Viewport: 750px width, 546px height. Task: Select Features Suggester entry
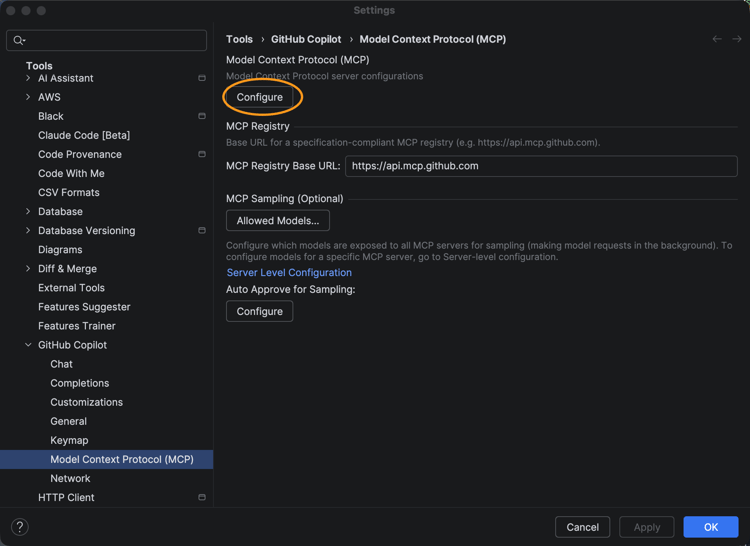[x=84, y=307]
